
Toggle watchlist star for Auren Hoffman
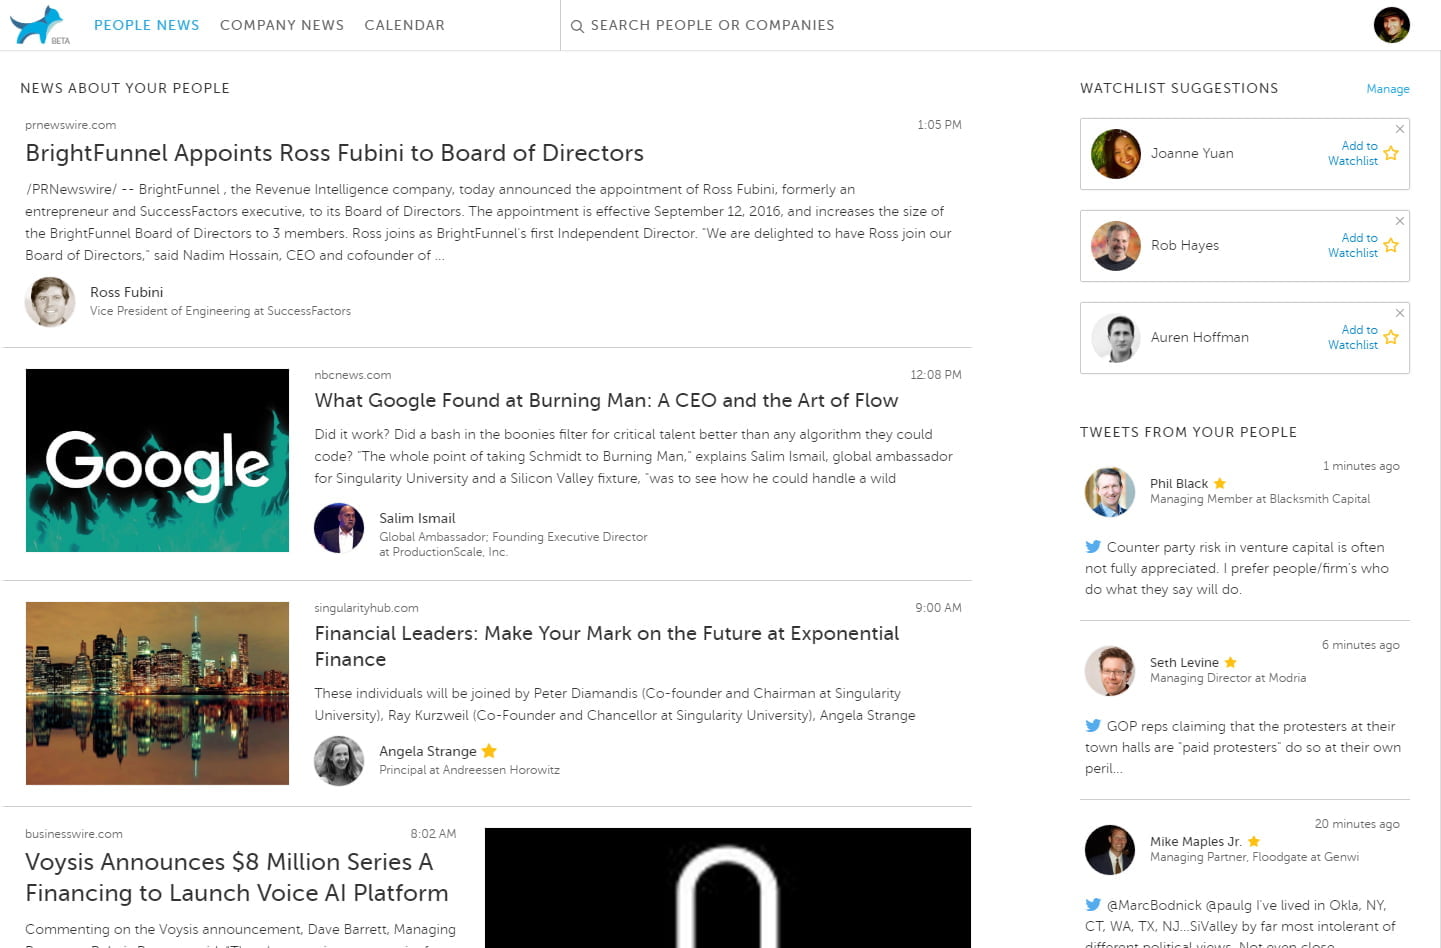point(1391,337)
